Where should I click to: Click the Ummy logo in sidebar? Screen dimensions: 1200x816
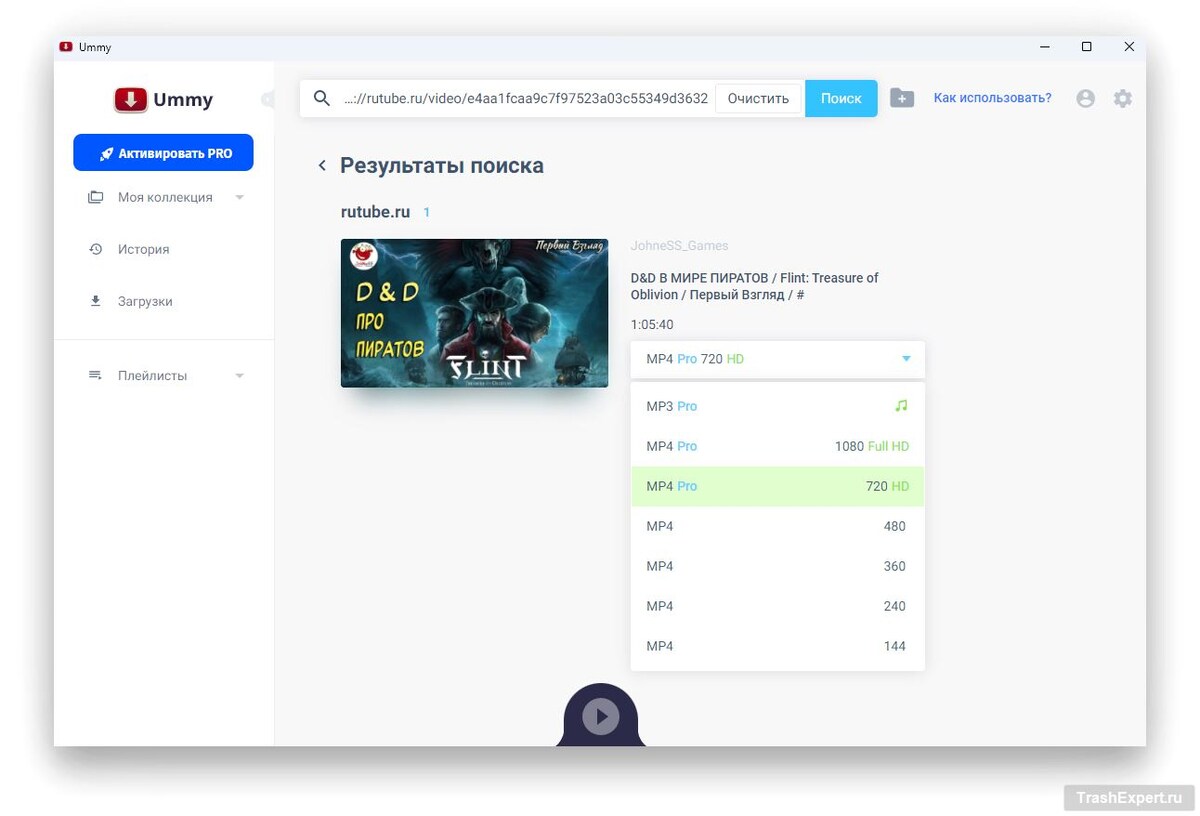click(163, 99)
